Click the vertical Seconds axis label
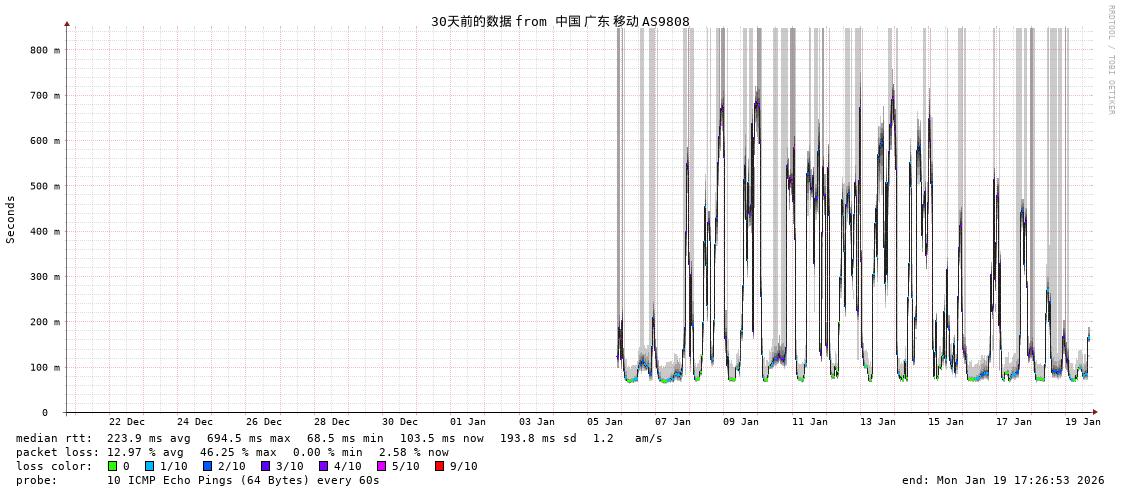 11,219
